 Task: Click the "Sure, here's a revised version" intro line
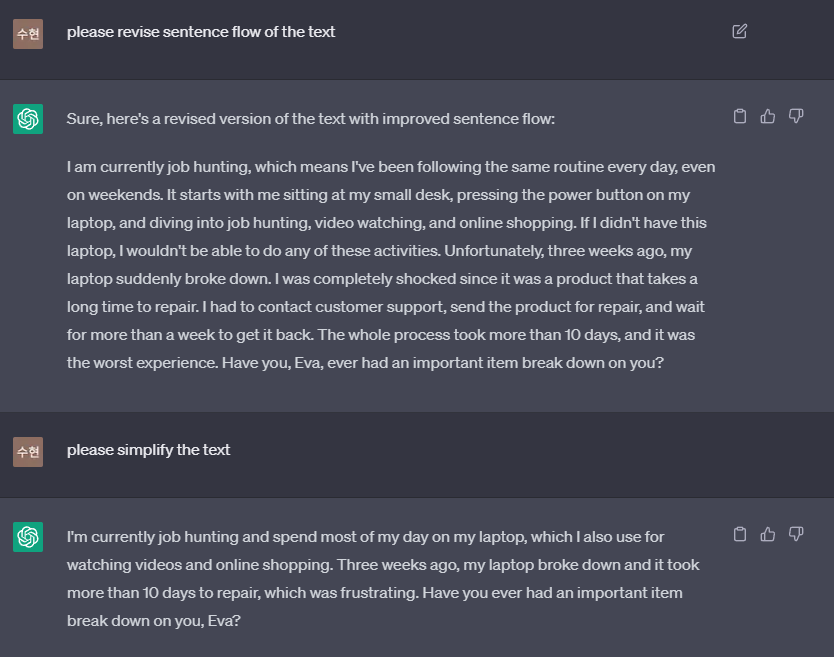pyautogui.click(x=311, y=119)
